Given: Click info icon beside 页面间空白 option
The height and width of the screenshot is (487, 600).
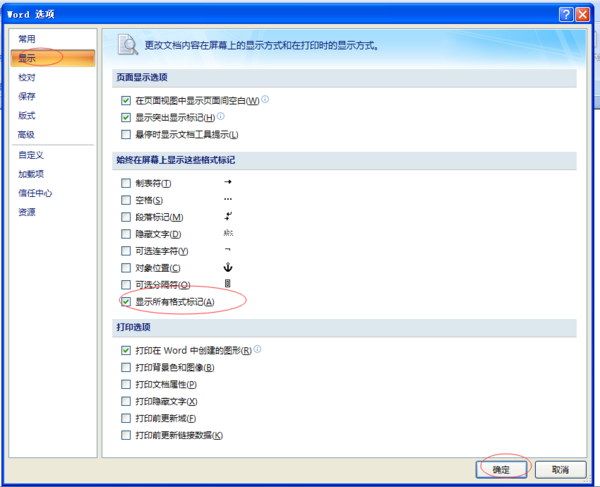Looking at the screenshot, I should point(265,99).
